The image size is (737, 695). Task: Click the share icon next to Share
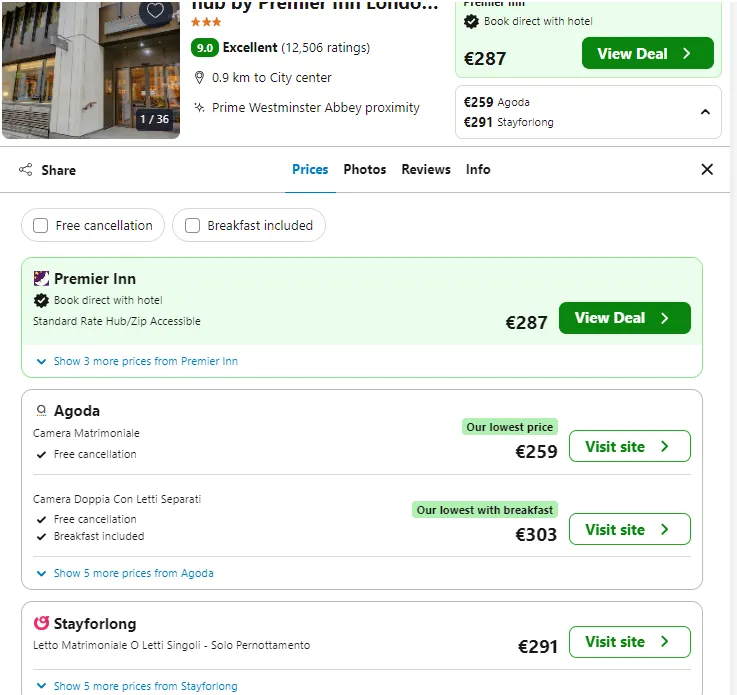pyautogui.click(x=26, y=170)
